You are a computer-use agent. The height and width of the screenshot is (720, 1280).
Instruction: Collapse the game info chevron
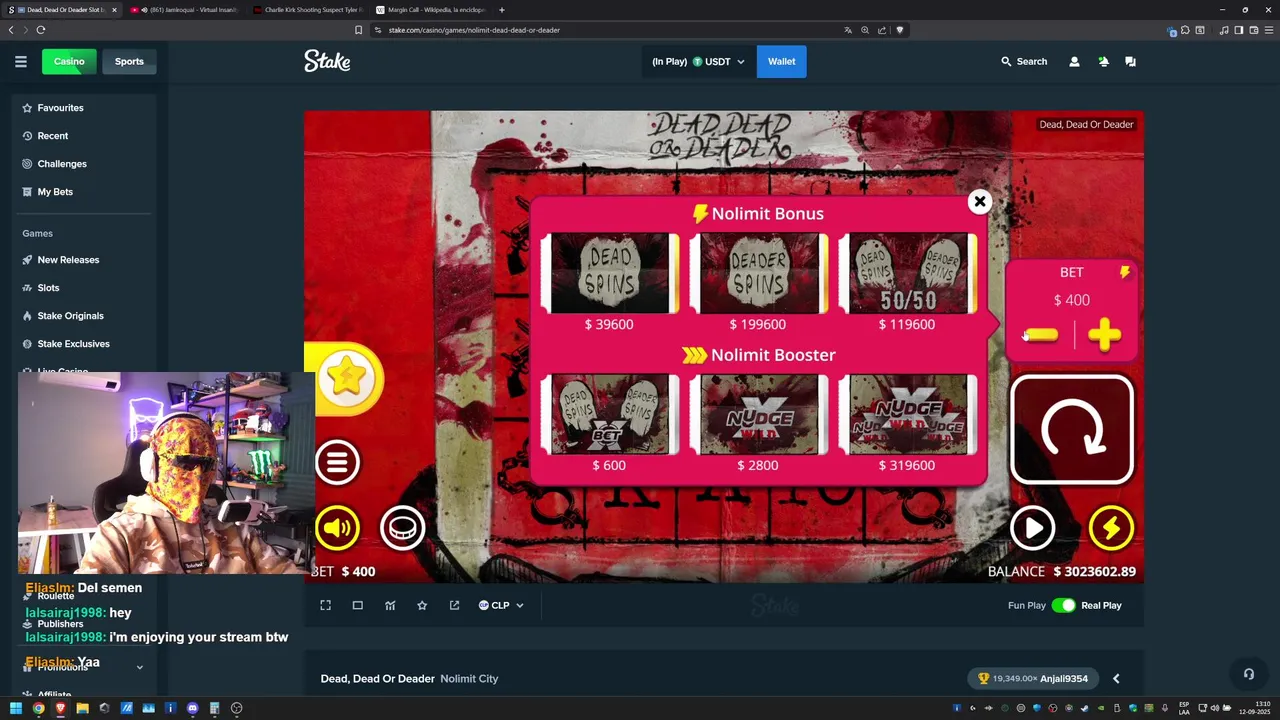coord(1116,679)
